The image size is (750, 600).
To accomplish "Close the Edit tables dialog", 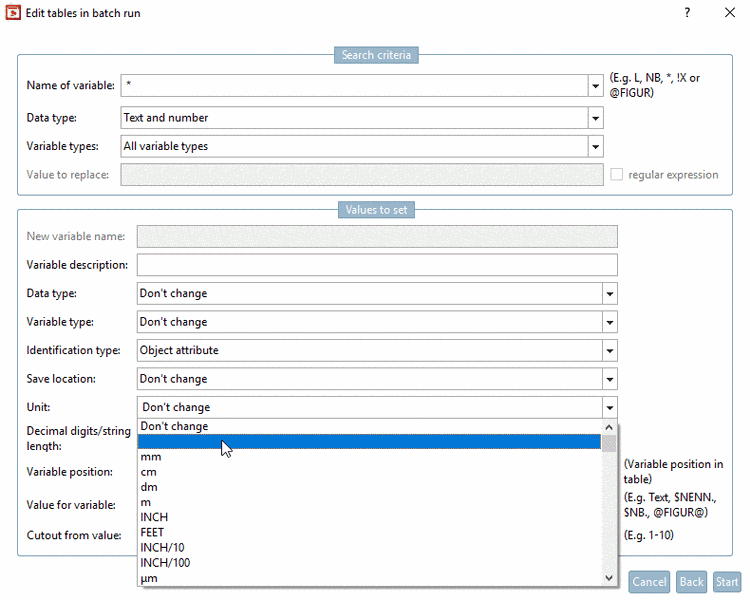I will tap(730, 13).
